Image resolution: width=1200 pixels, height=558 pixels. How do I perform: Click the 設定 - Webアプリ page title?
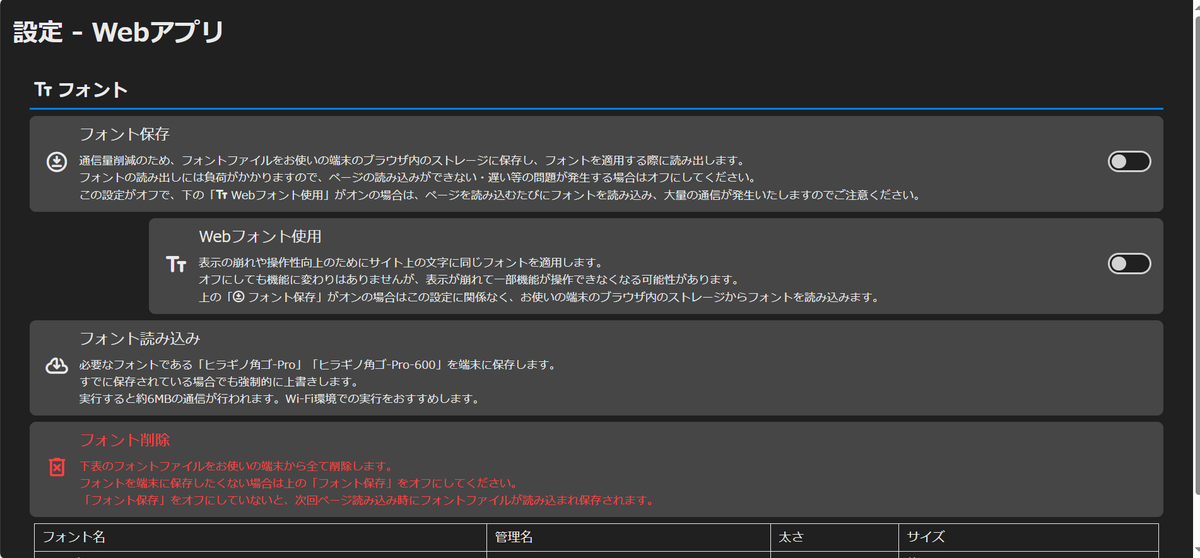(x=118, y=32)
